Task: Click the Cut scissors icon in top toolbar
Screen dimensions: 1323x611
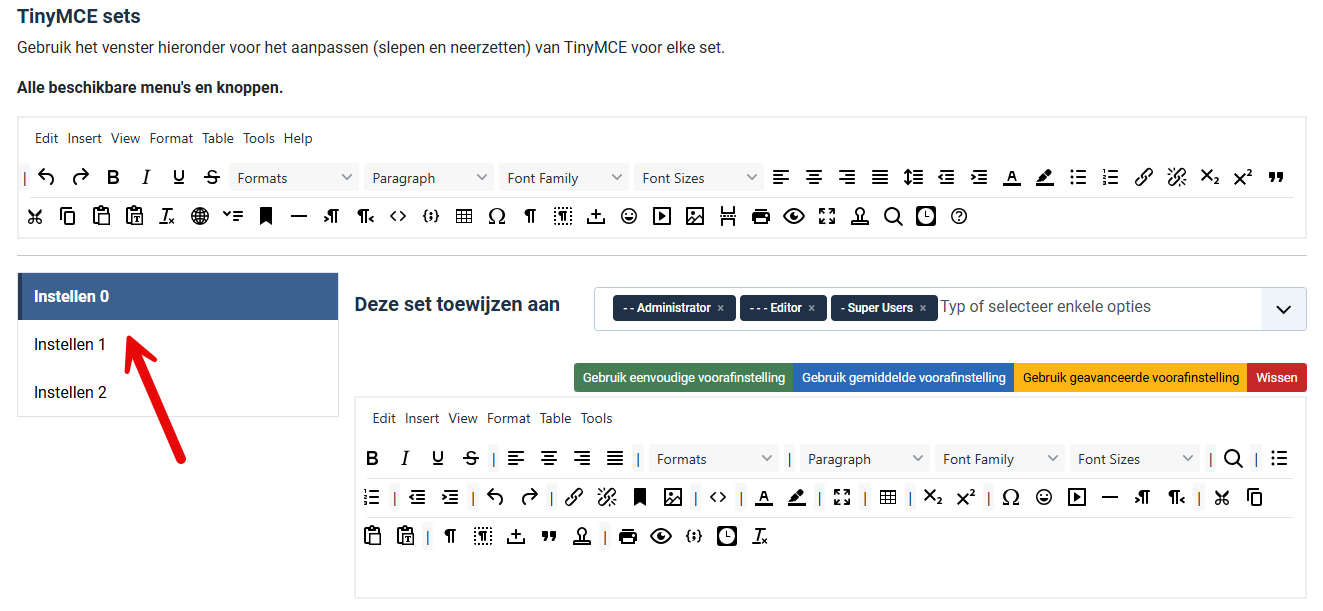Action: point(35,216)
